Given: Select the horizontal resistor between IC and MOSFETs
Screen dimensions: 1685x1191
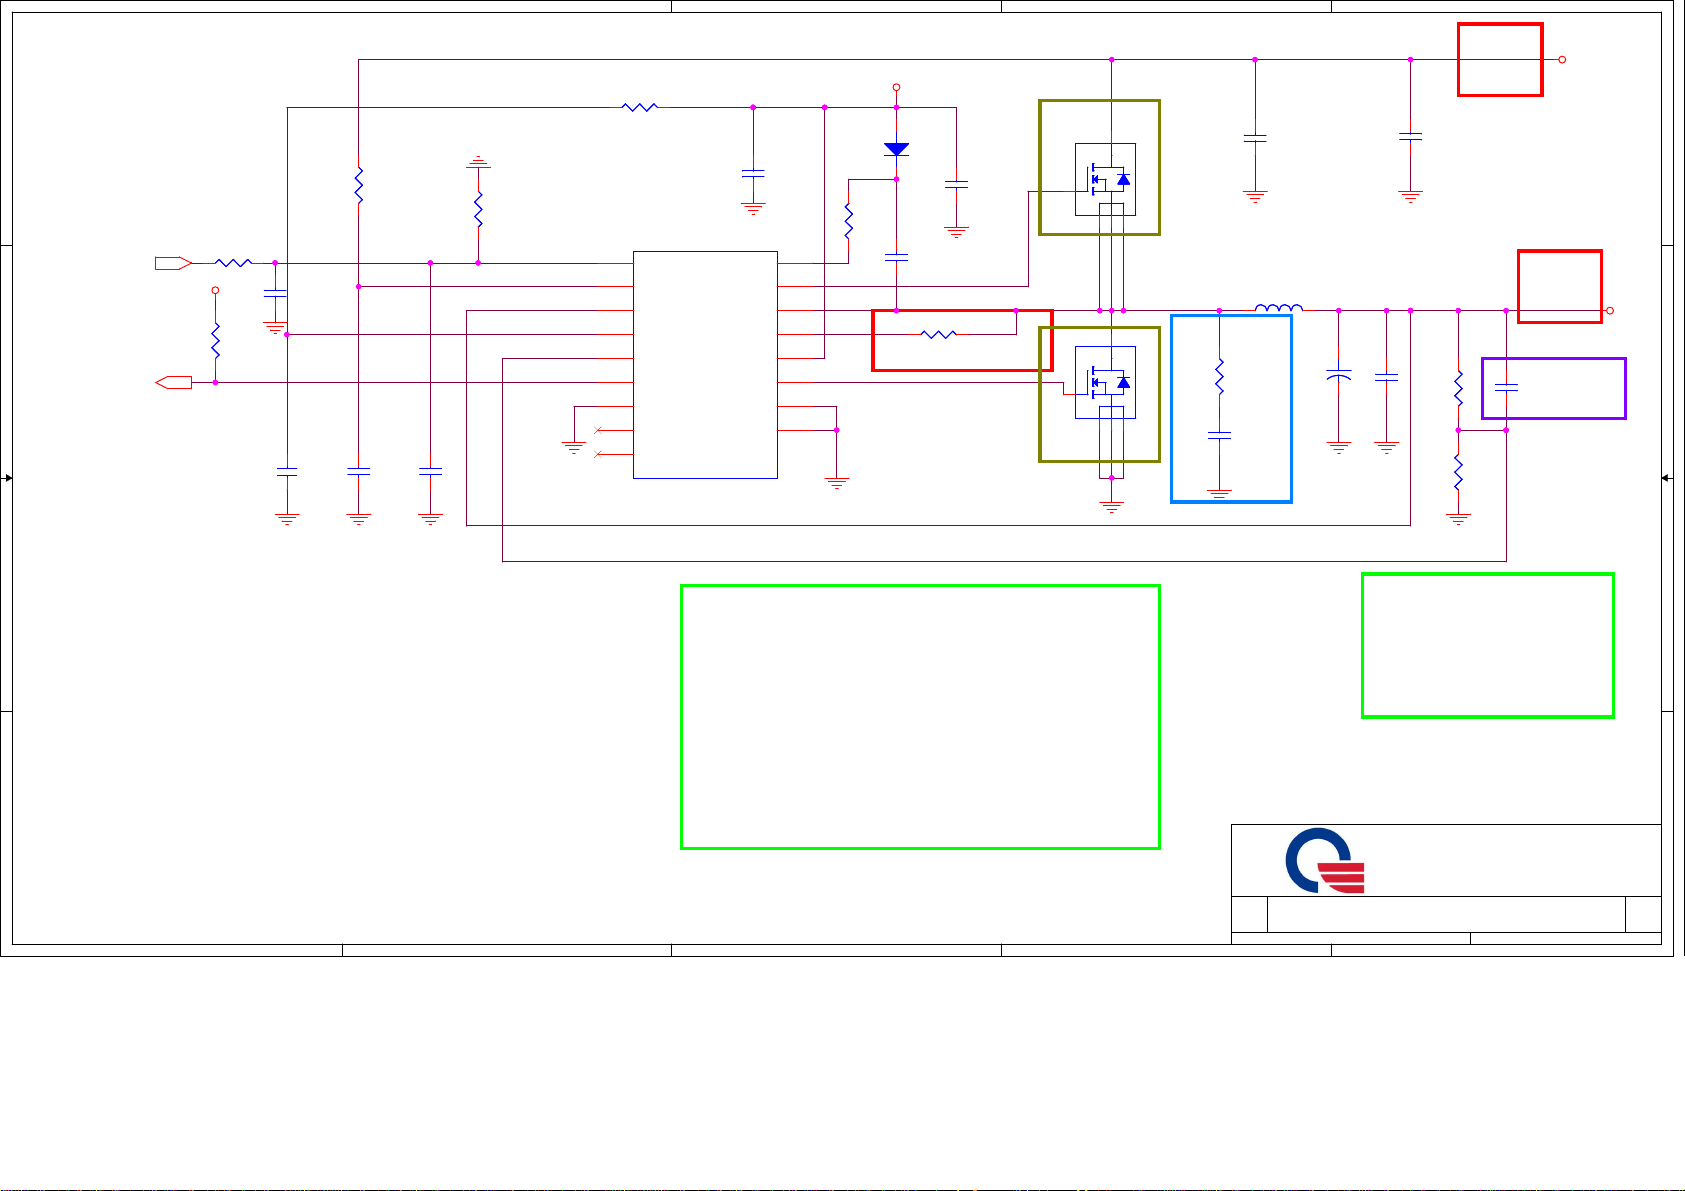Looking at the screenshot, I should tap(938, 334).
